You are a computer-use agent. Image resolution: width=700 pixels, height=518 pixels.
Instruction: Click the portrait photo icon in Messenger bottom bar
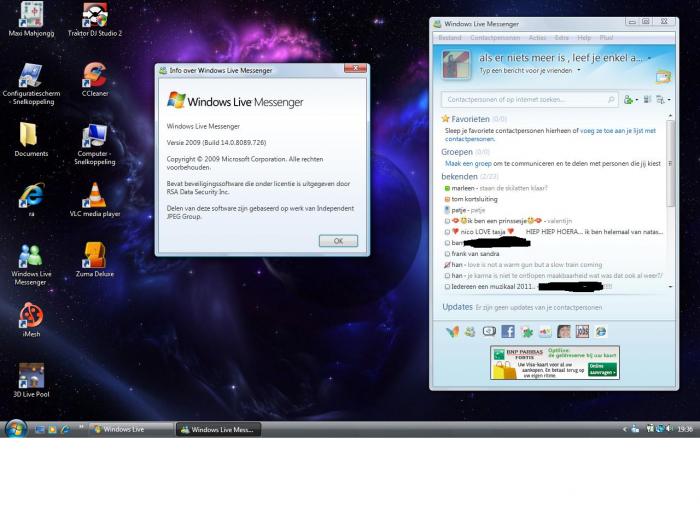point(564,331)
